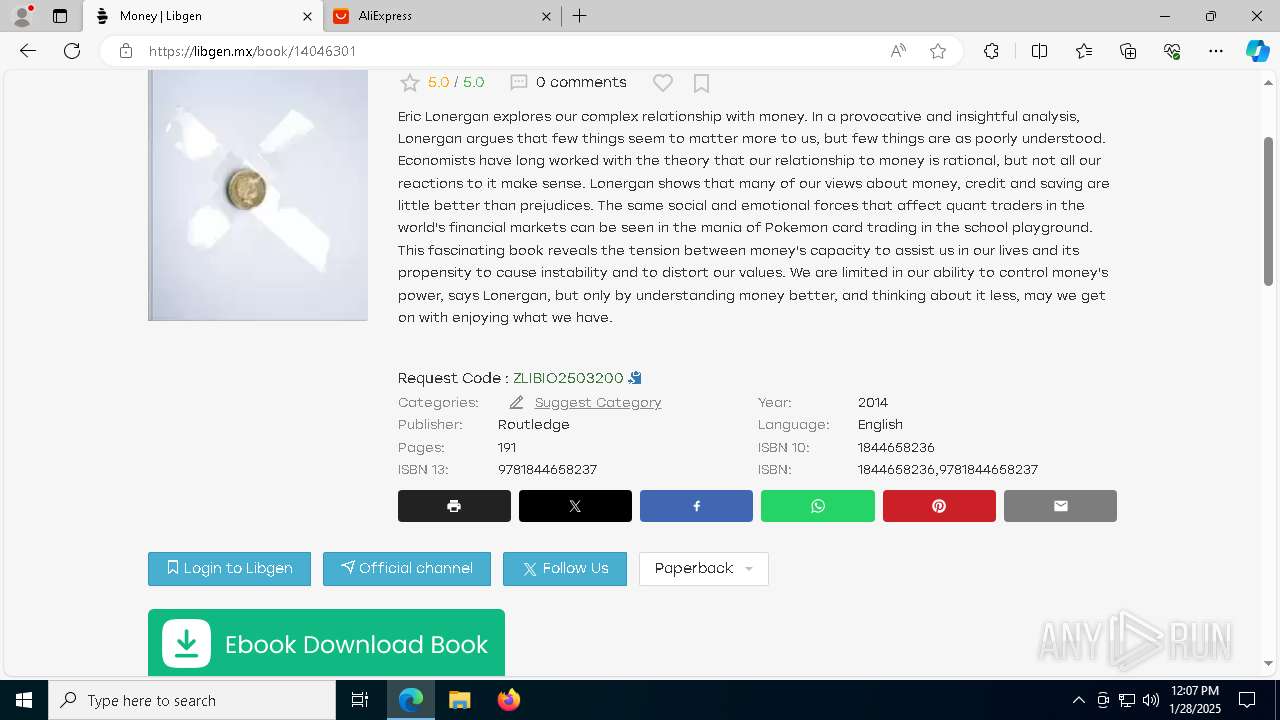Open the Collections icon
Viewport: 1280px width, 720px height.
[1128, 51]
